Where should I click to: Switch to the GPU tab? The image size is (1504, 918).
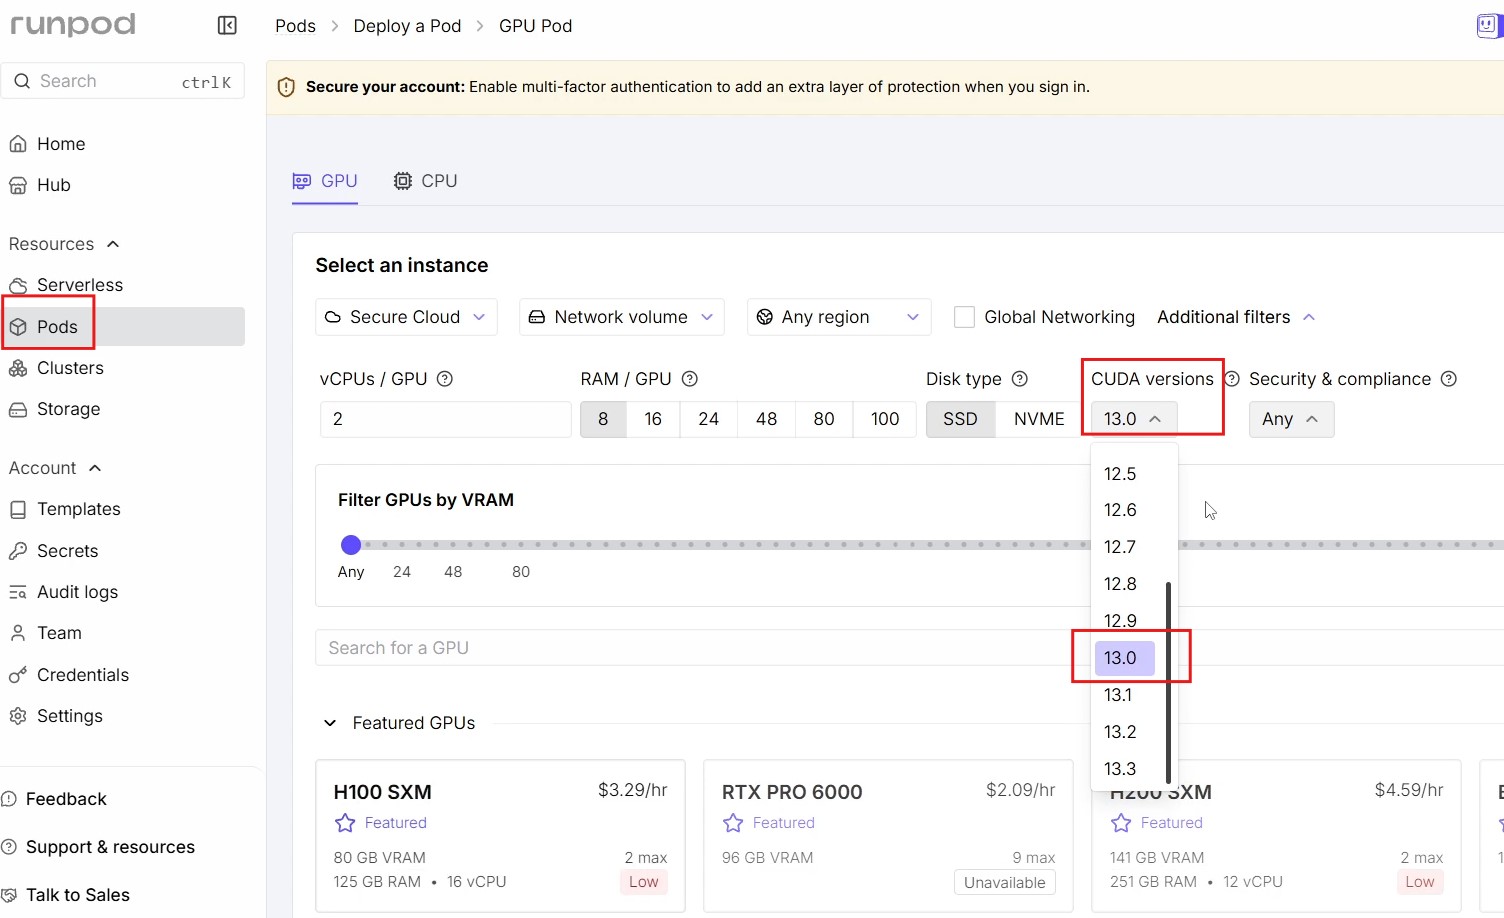(325, 181)
